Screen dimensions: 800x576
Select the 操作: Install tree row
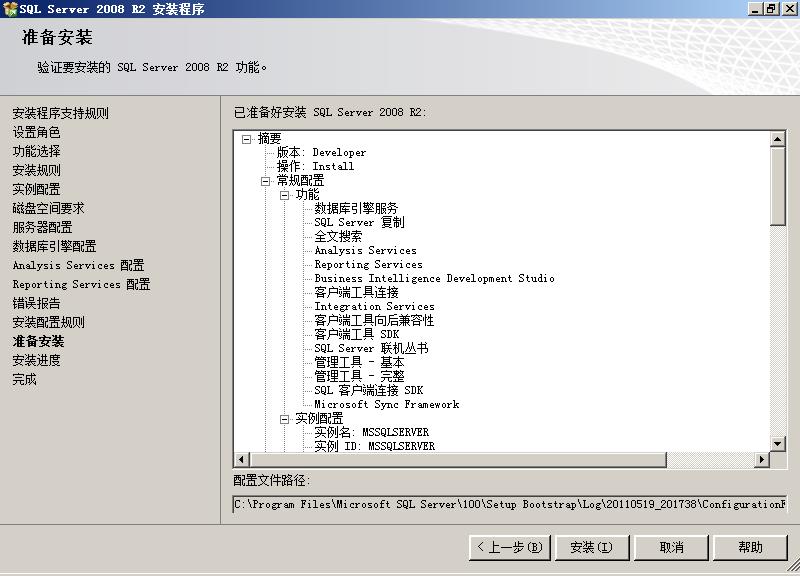pyautogui.click(x=315, y=166)
